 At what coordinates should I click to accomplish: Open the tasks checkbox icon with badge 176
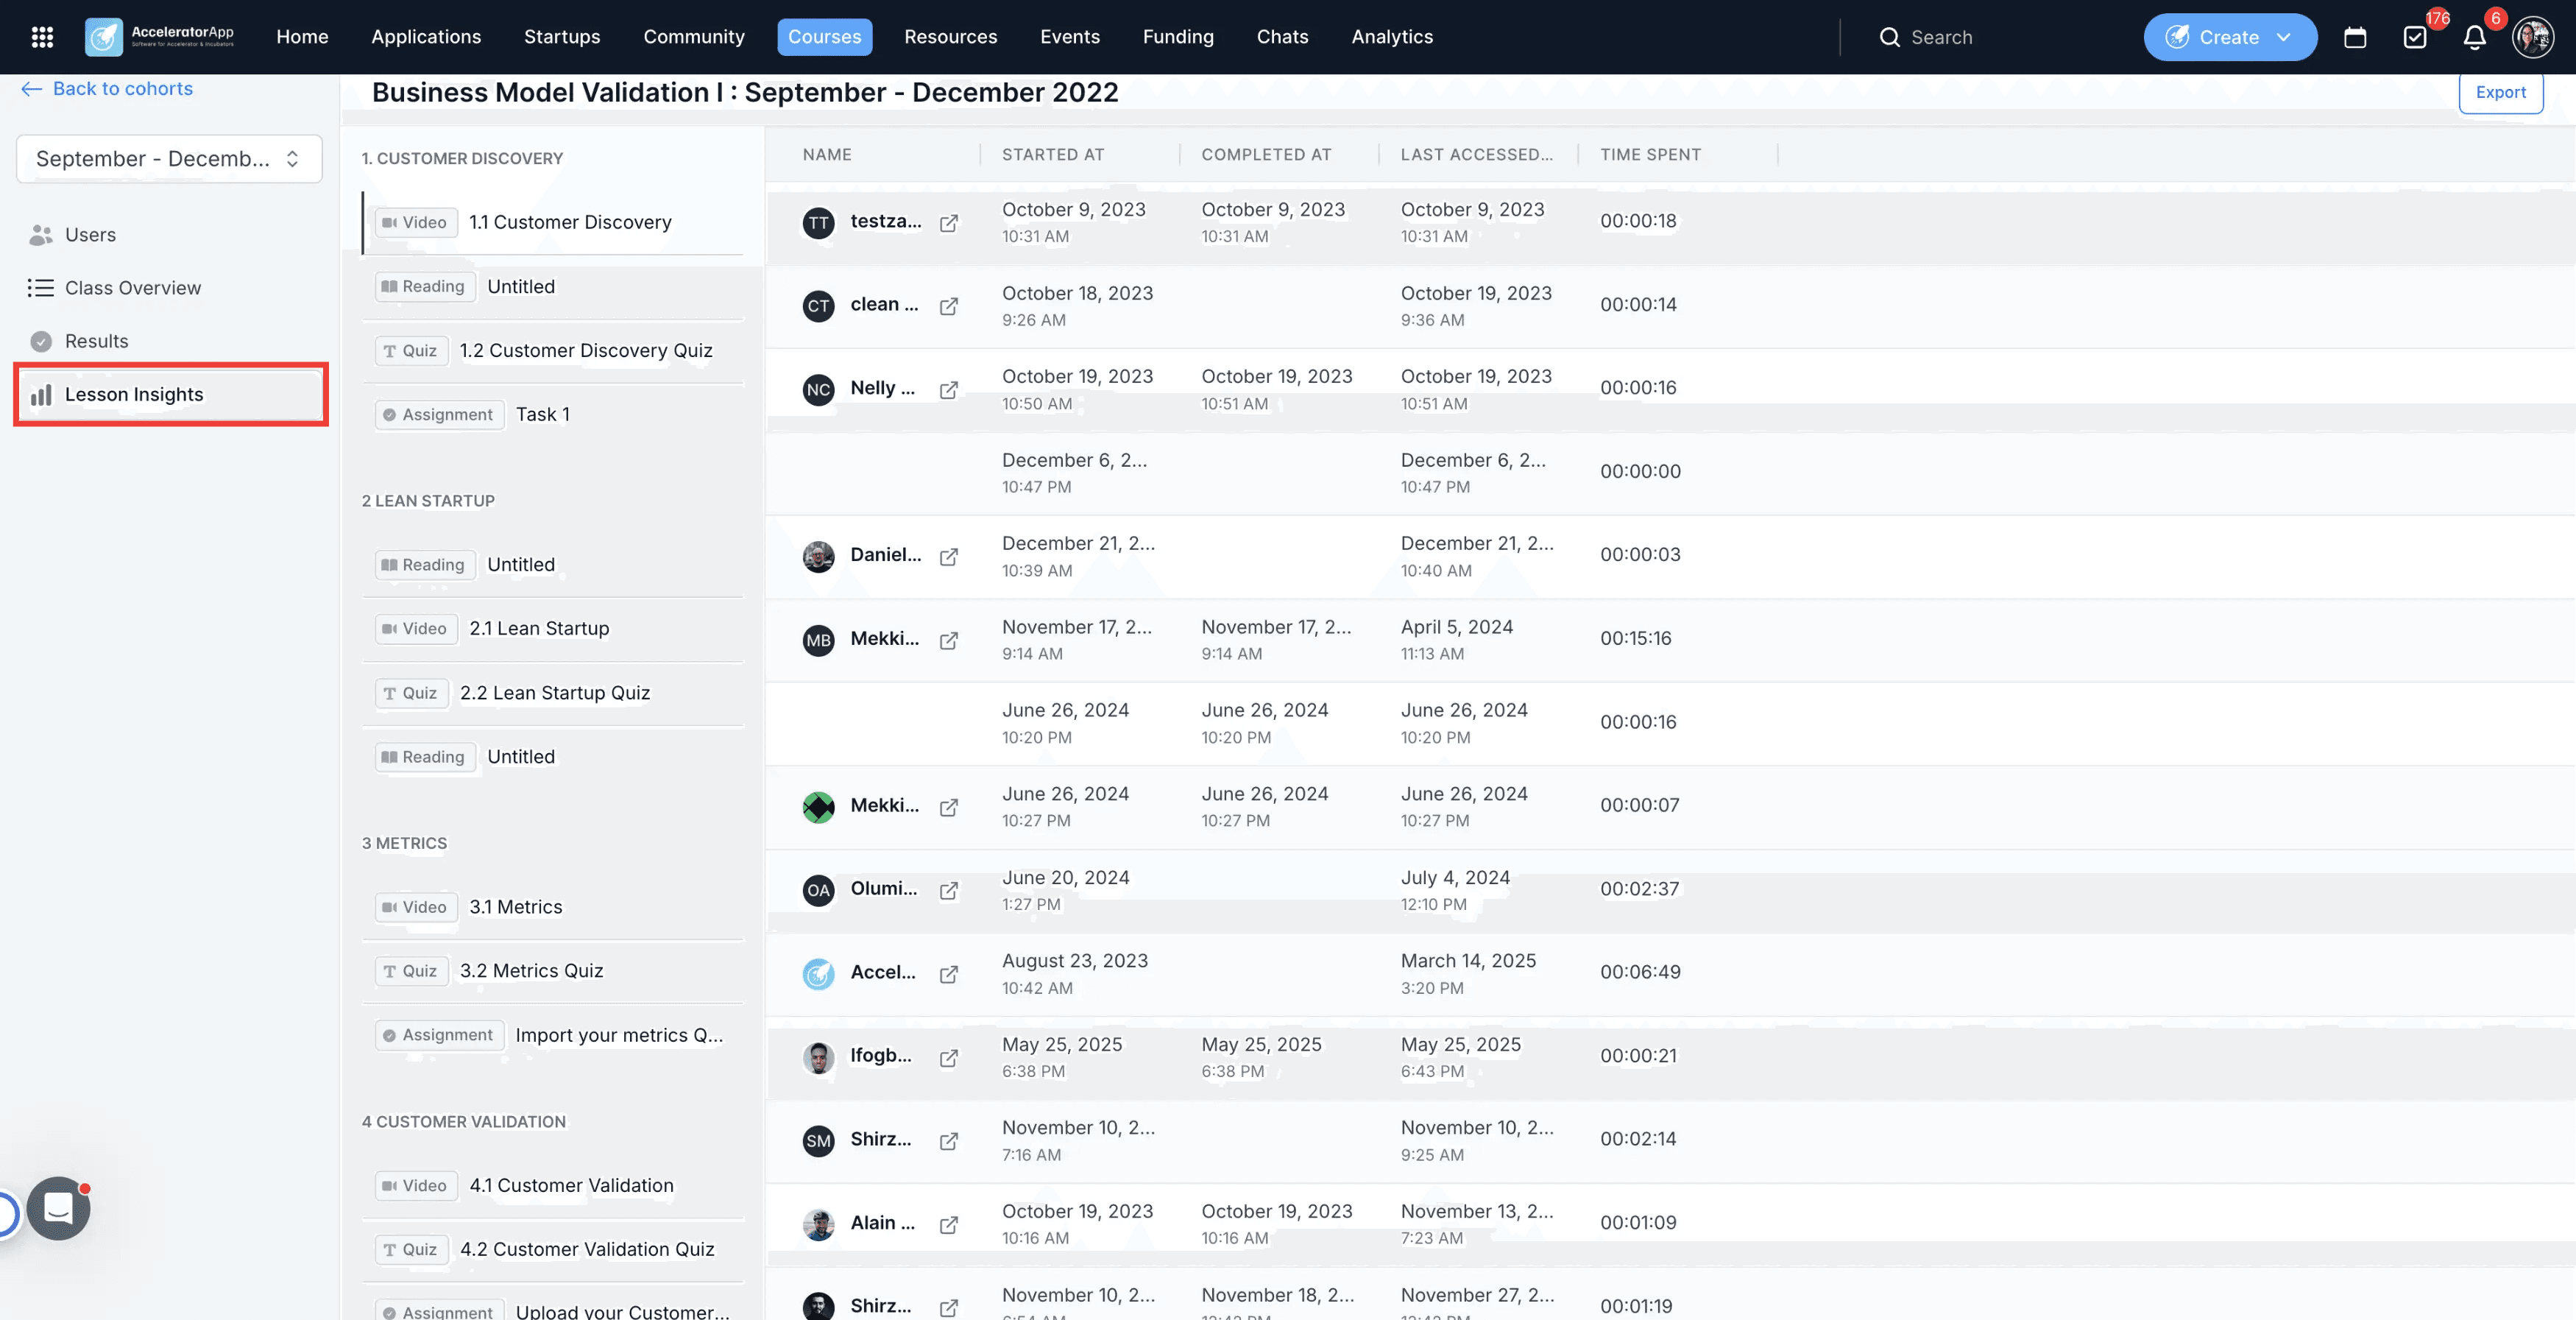point(2415,37)
